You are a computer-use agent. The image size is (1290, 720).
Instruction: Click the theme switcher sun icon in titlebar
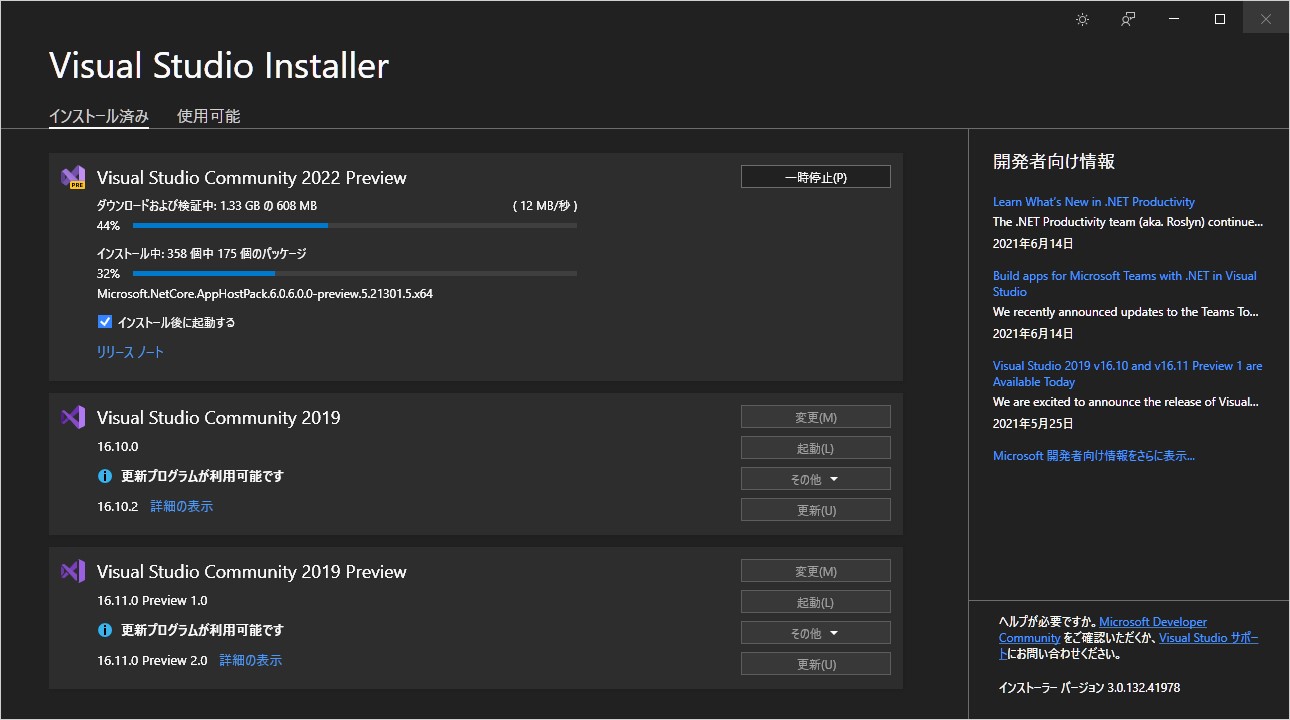click(1081, 18)
